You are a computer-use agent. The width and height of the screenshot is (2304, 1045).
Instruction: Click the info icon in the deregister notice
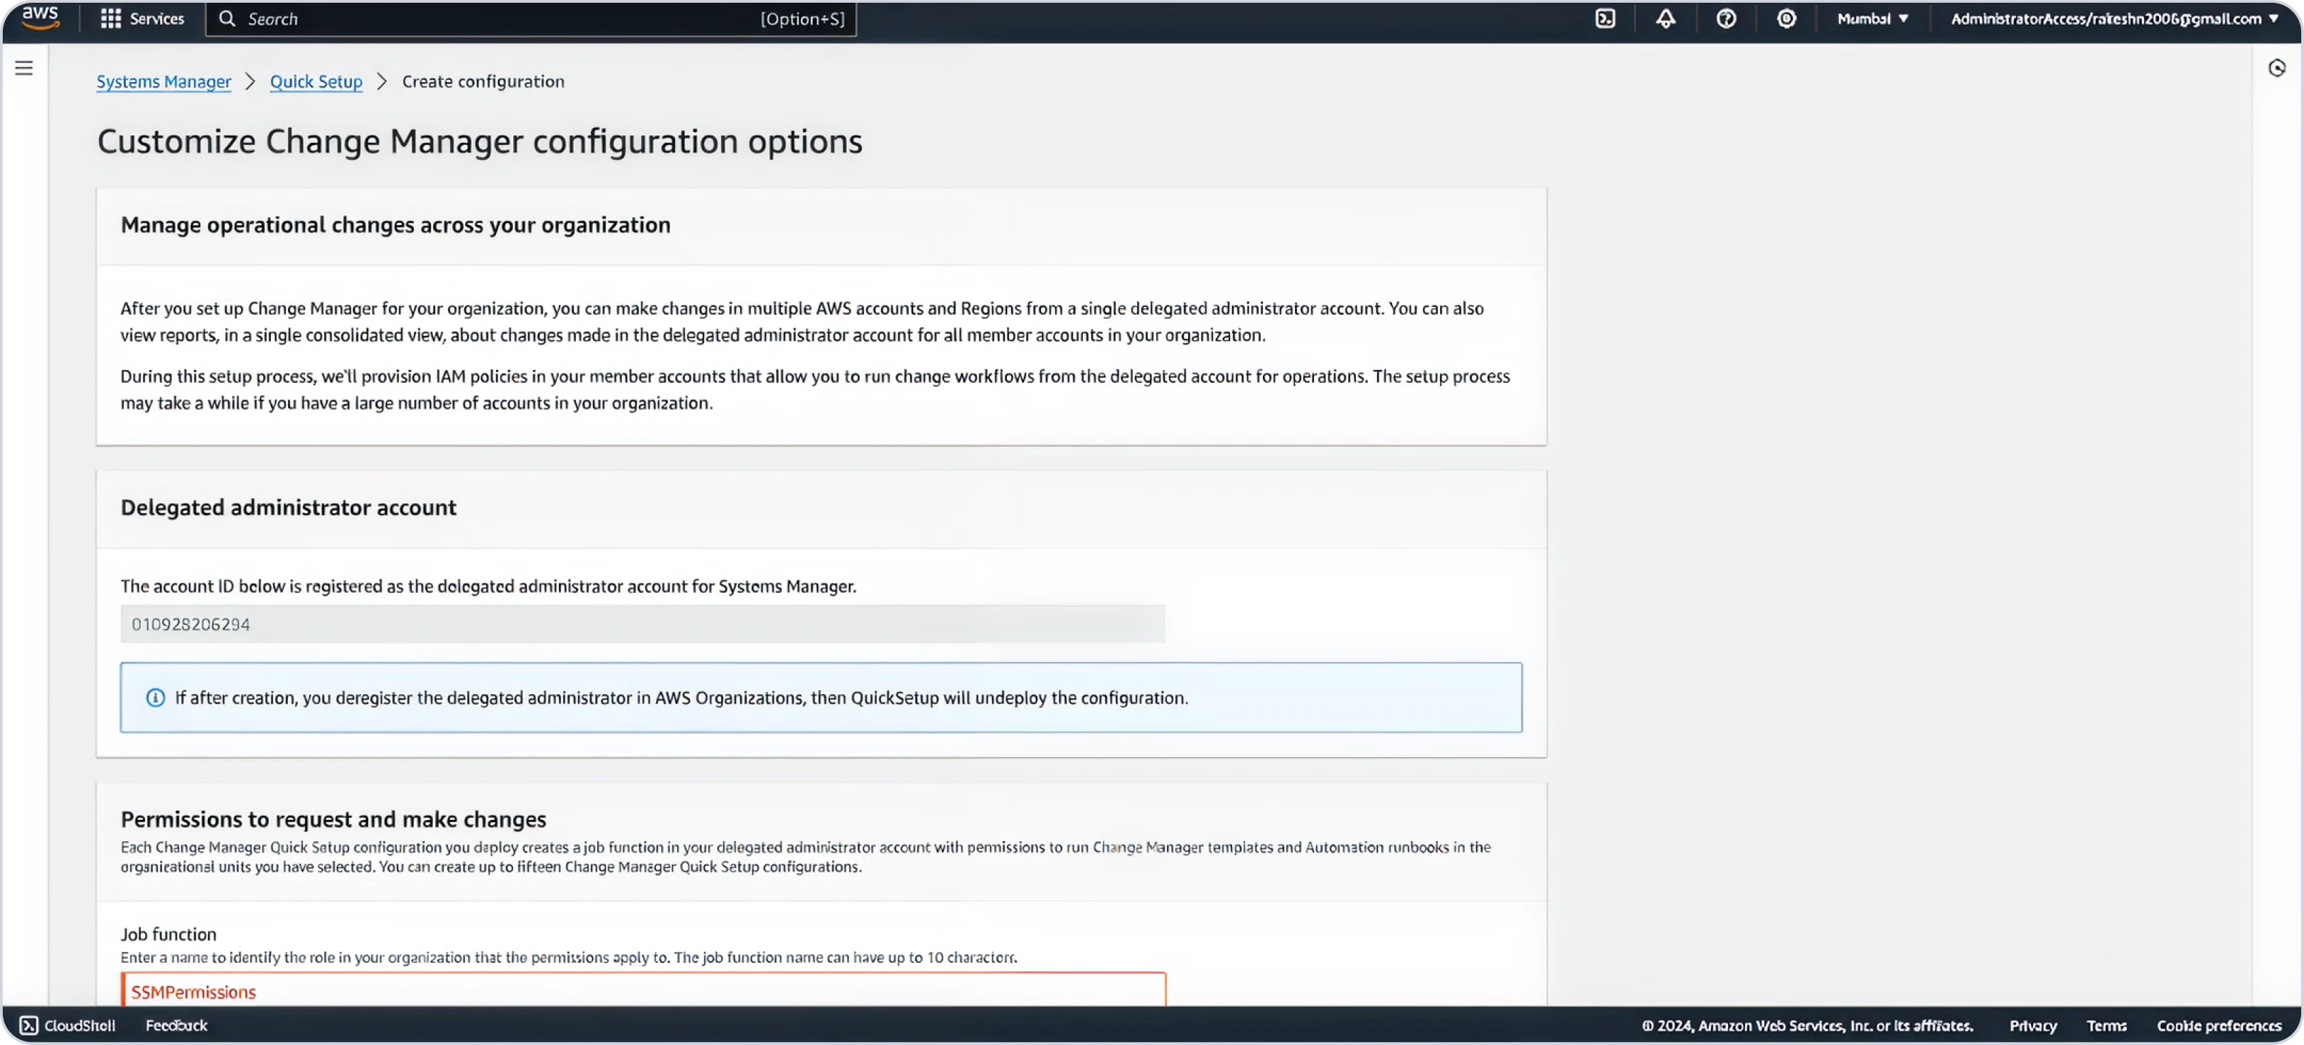[155, 698]
